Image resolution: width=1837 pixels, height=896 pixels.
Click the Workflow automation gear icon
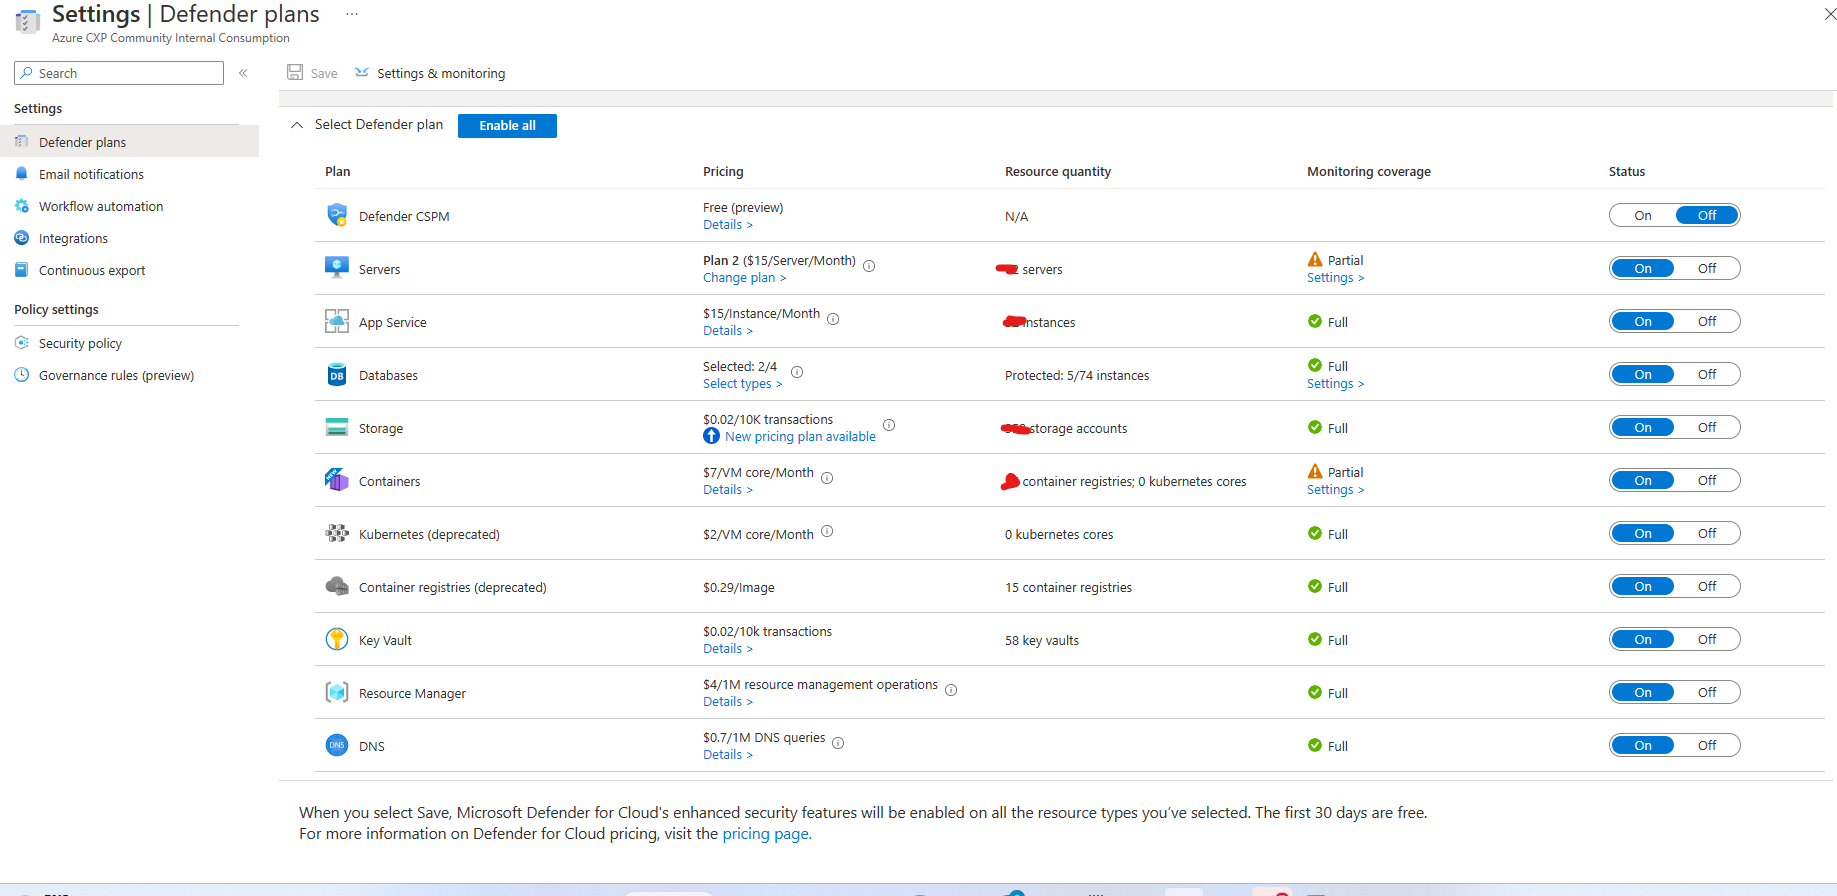22,206
